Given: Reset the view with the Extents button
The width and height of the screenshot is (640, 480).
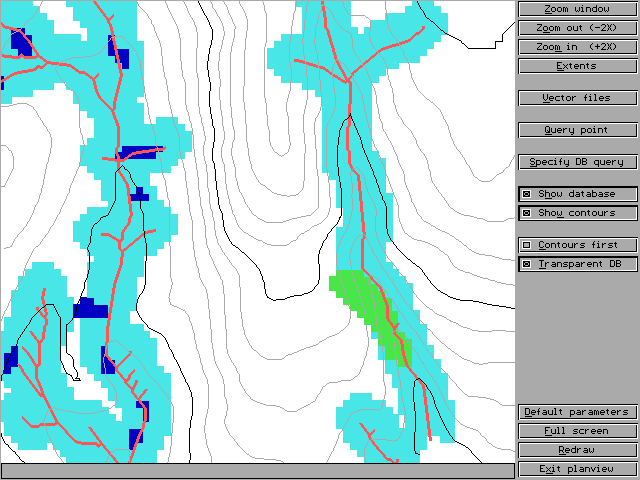Looking at the screenshot, I should coord(578,66).
